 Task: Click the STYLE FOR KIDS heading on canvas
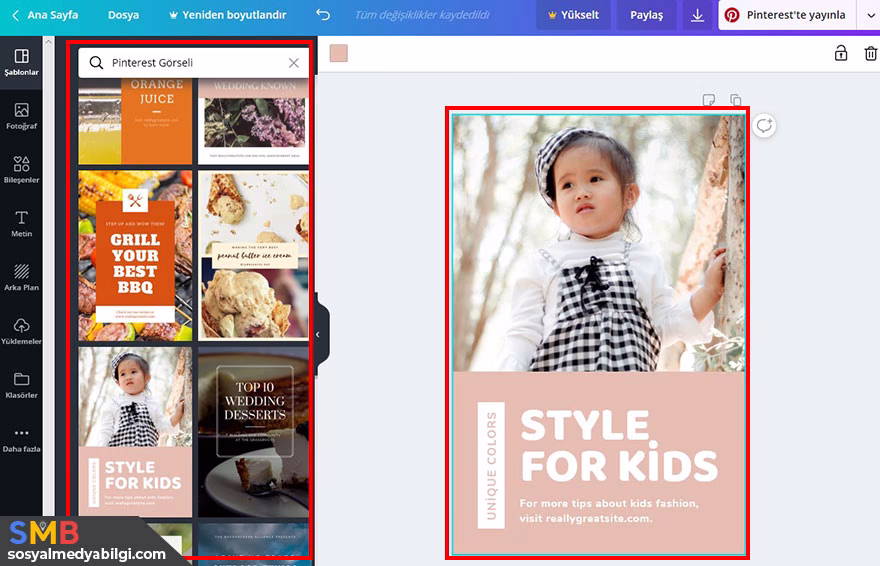(619, 446)
